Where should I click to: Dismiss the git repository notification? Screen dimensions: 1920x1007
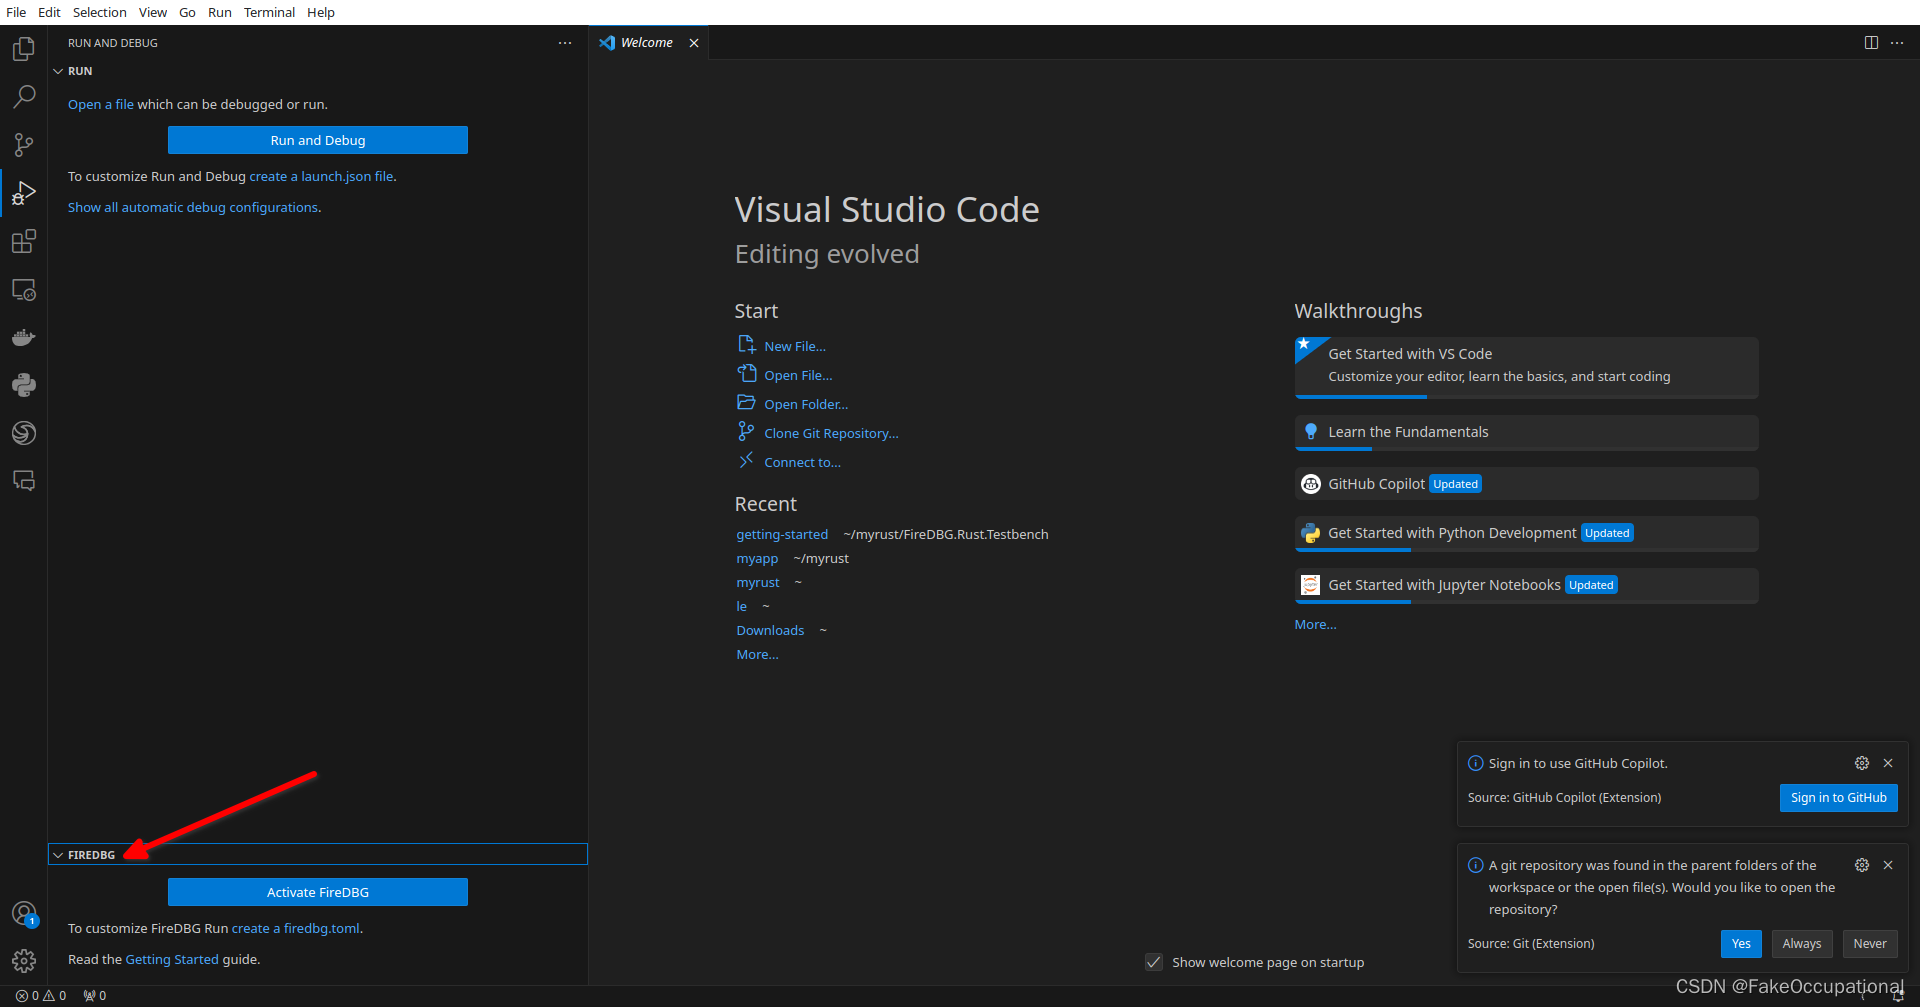1888,865
